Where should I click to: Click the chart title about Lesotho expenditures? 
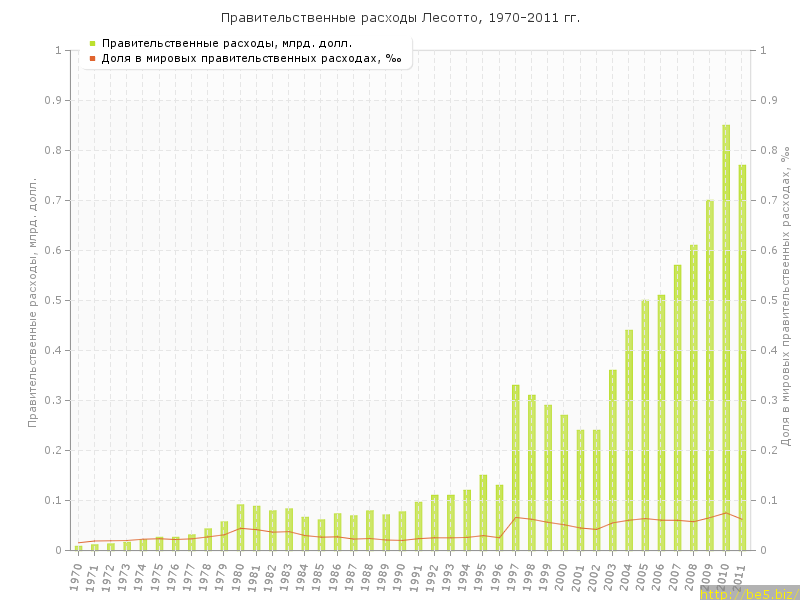[x=400, y=18]
